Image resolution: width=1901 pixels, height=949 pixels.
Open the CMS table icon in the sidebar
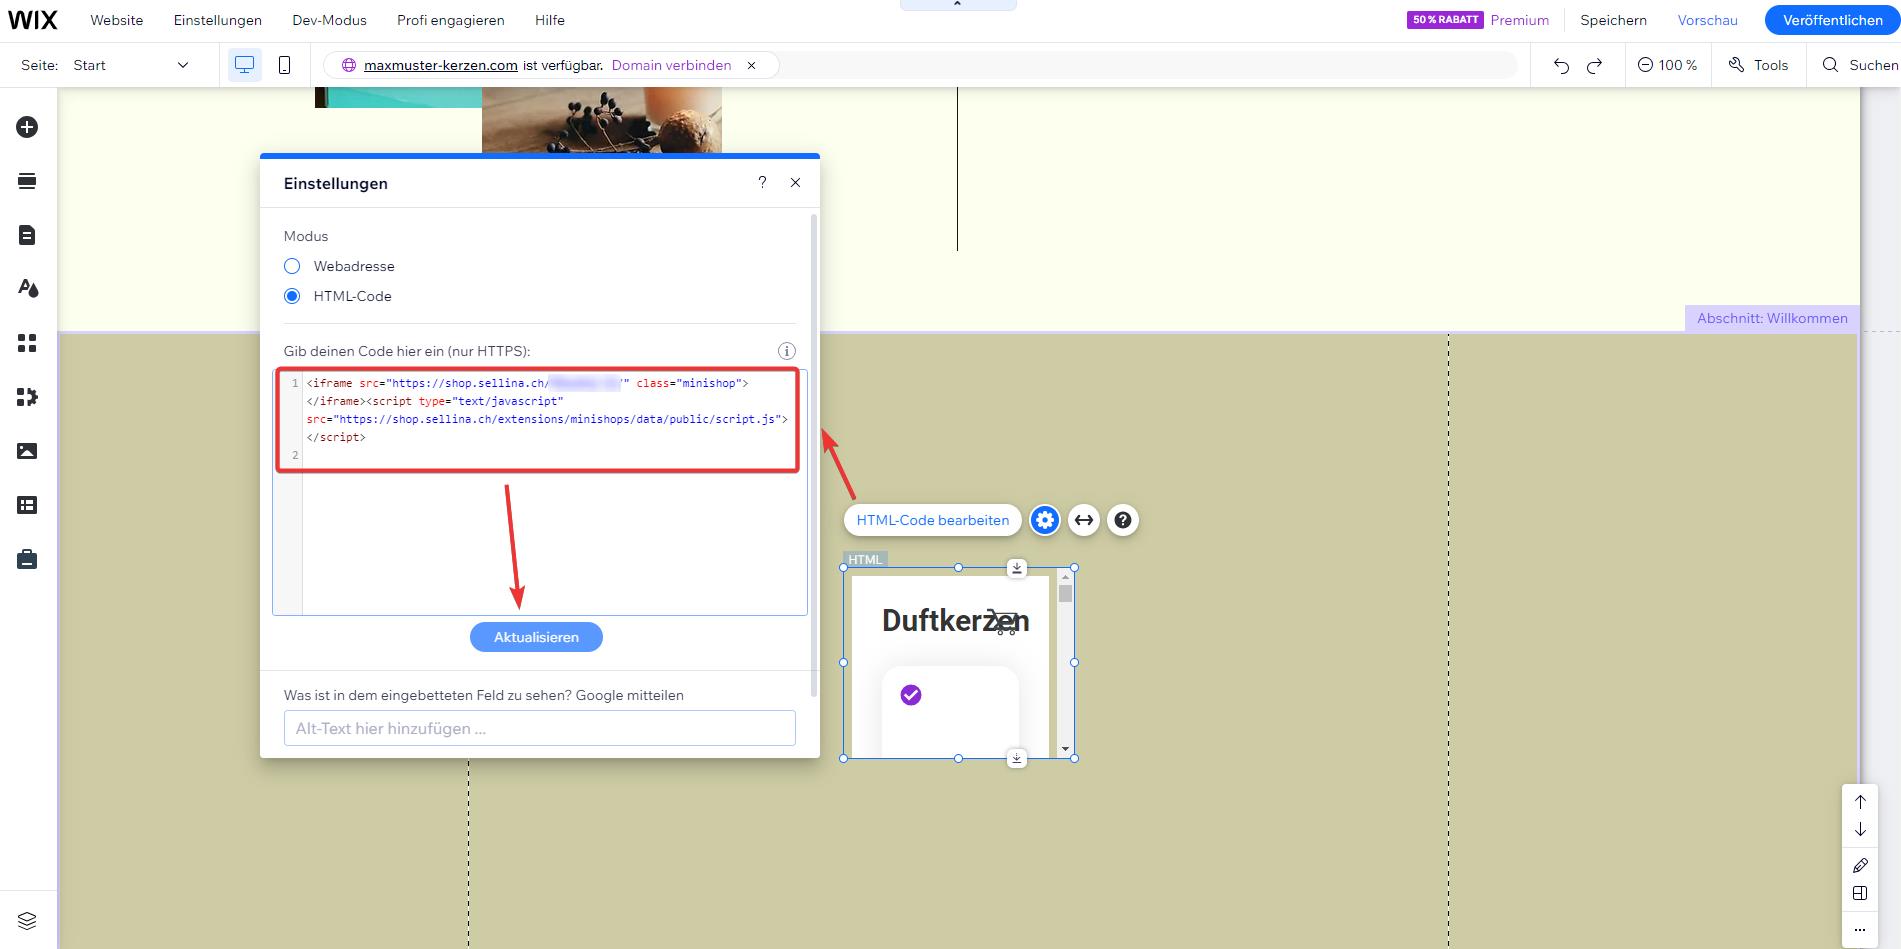pyautogui.click(x=27, y=505)
